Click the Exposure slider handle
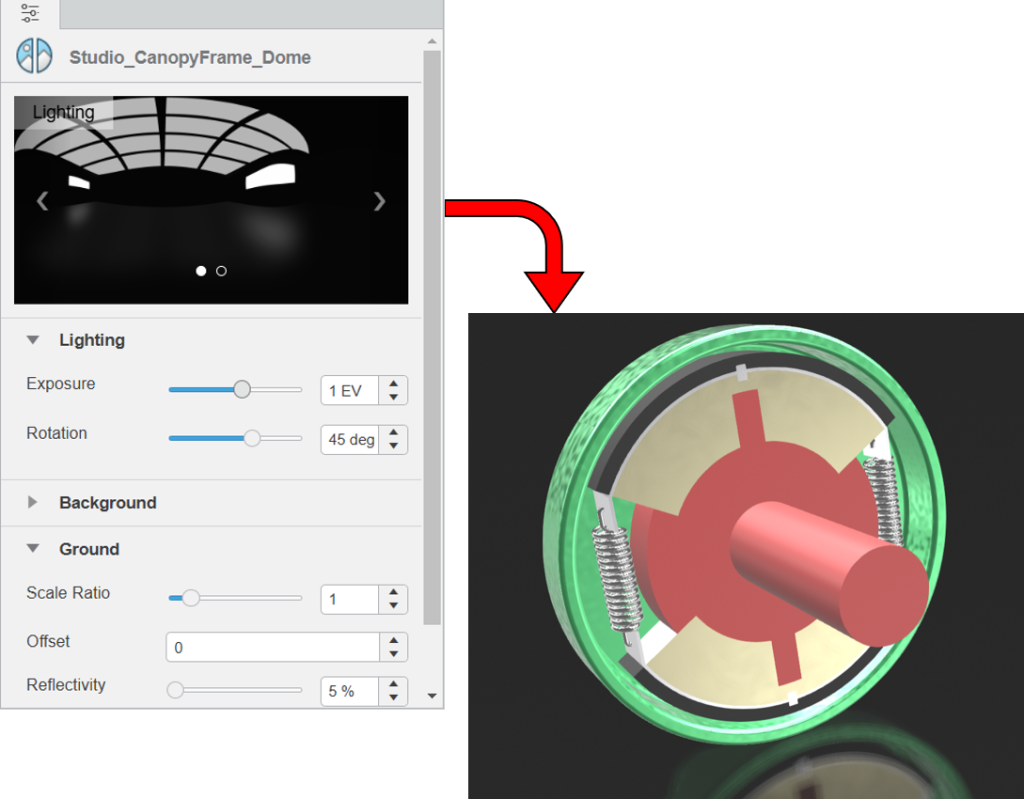Screen dimensions: 1024x799 pos(242,389)
